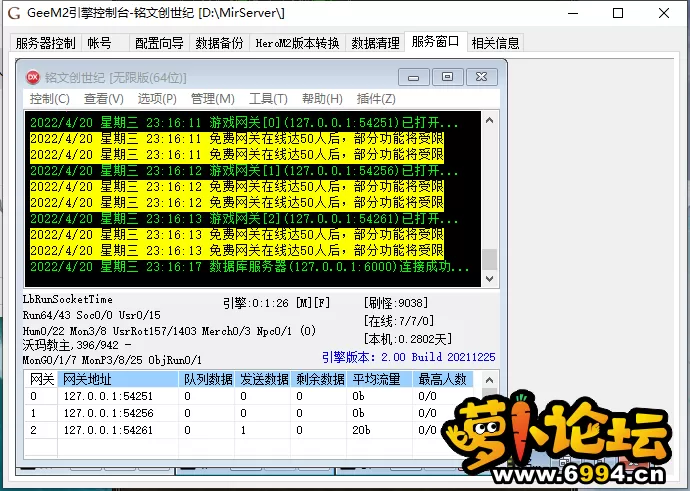Open the 相关信息 tab
The height and width of the screenshot is (491, 690).
495,43
